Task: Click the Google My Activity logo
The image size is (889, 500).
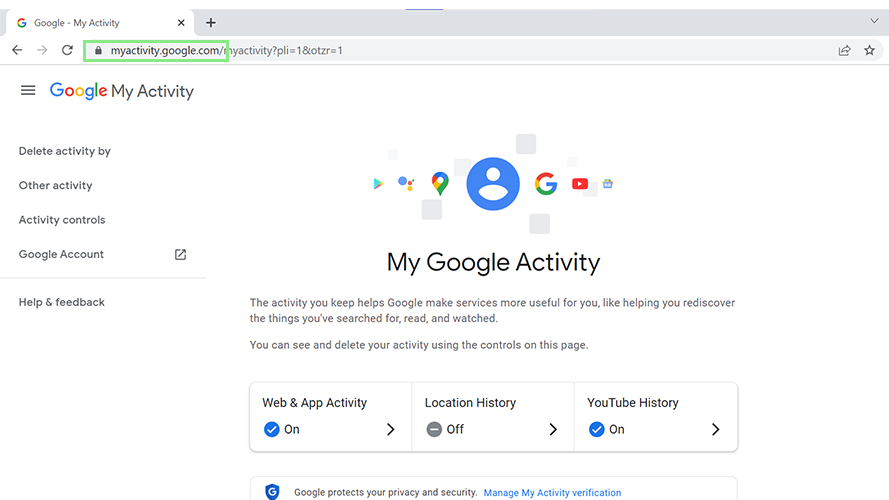Action: coord(122,91)
